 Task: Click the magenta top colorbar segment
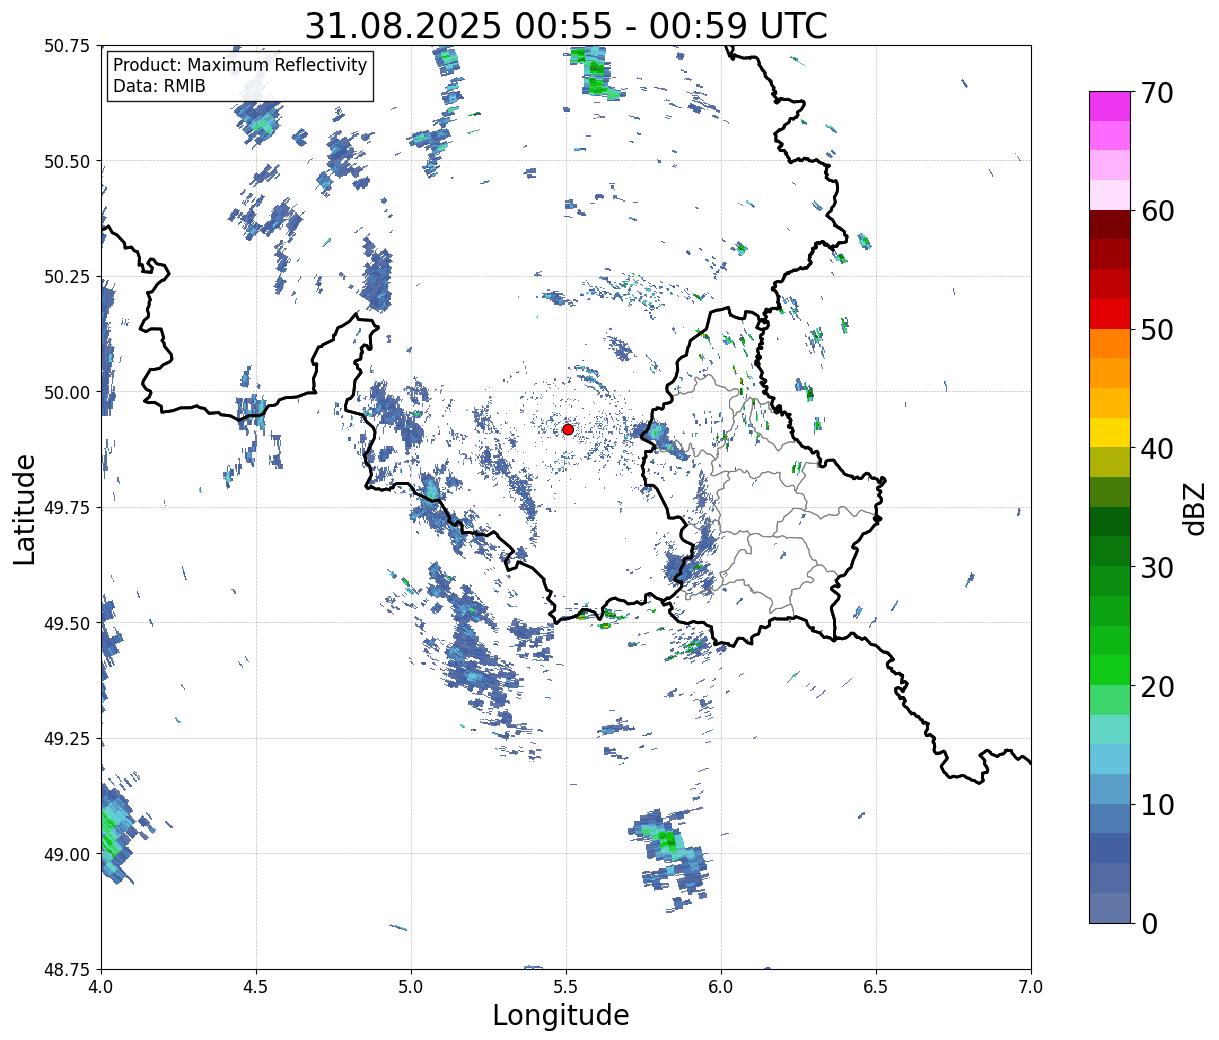pyautogui.click(x=1110, y=106)
